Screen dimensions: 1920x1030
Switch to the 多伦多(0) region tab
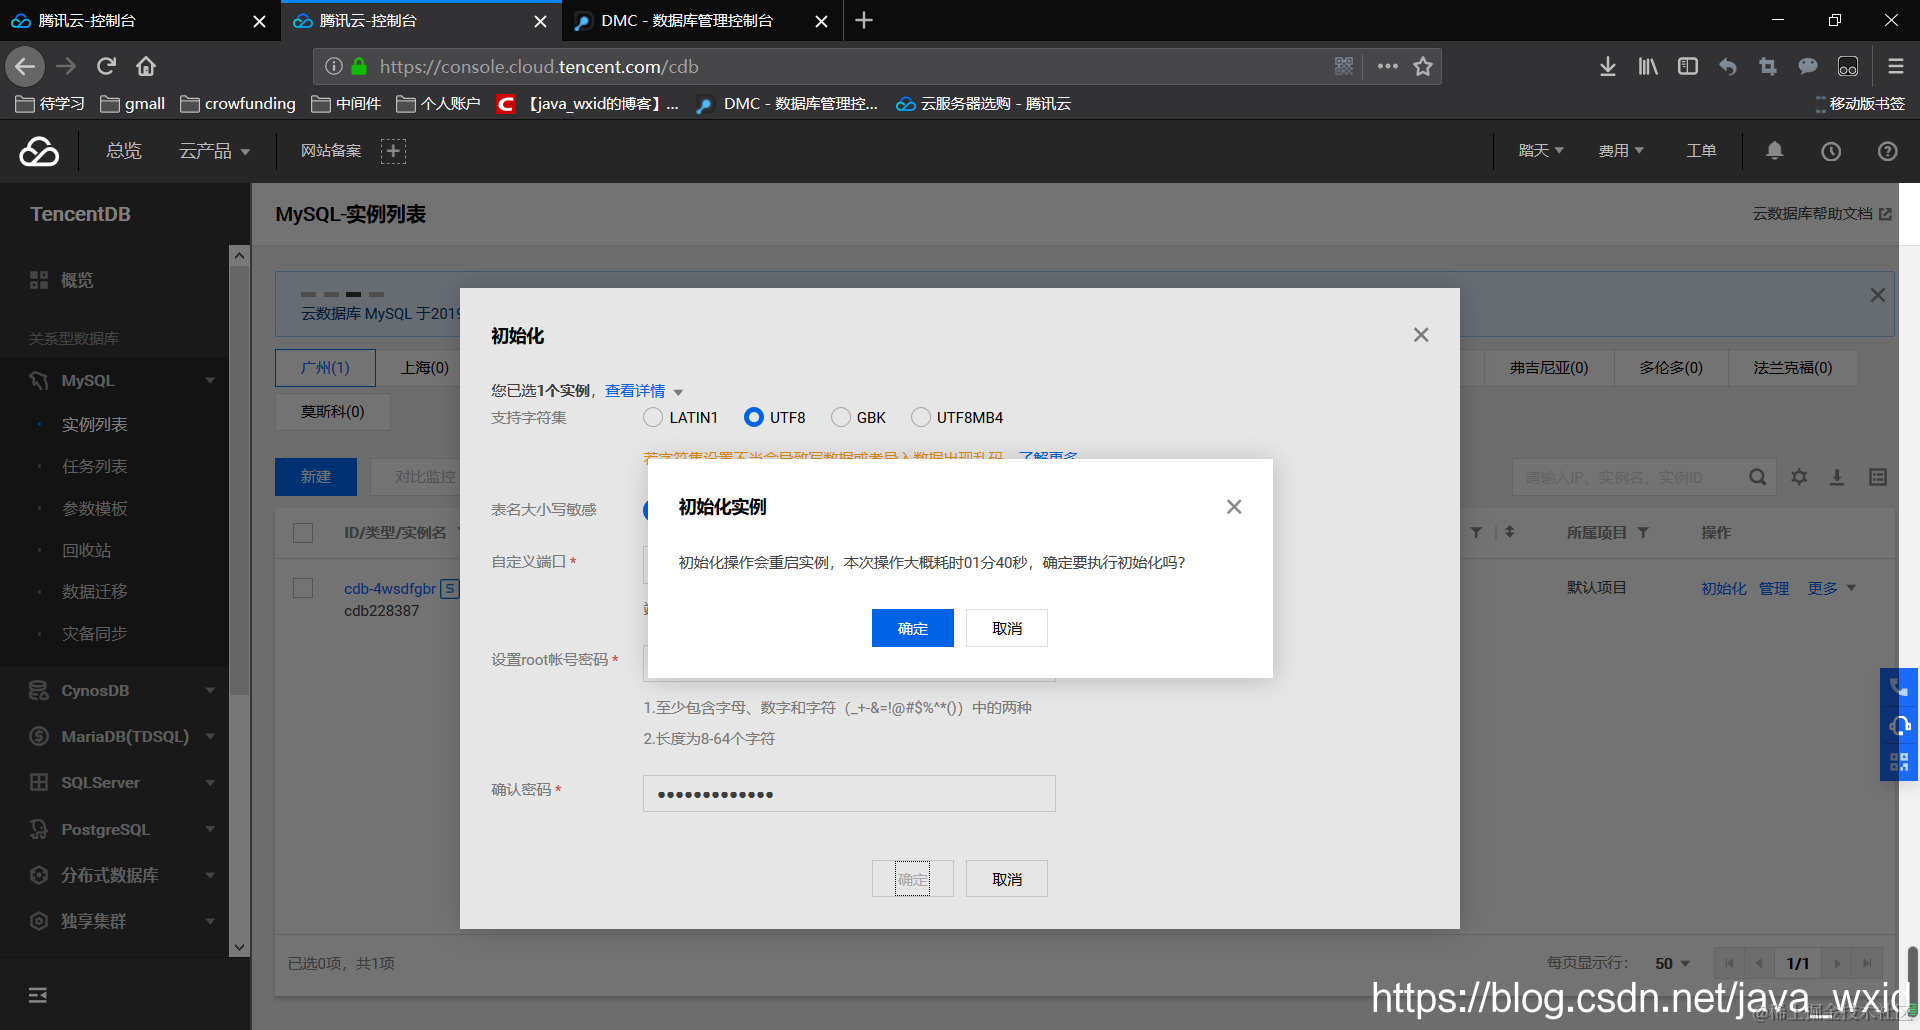[1671, 368]
